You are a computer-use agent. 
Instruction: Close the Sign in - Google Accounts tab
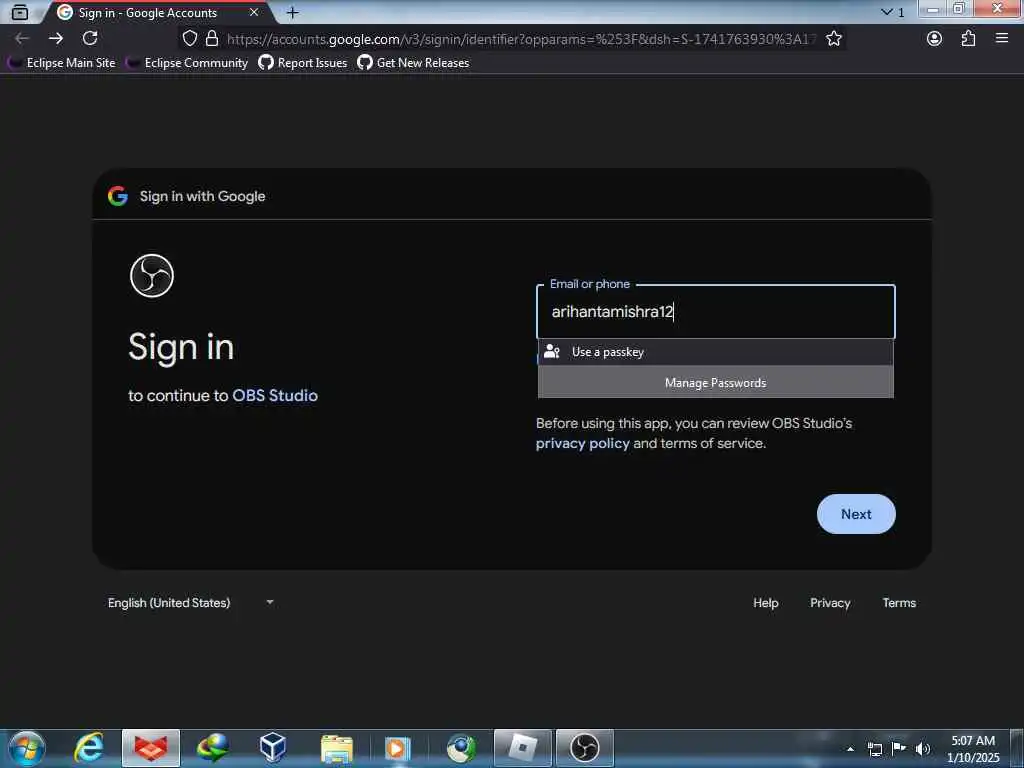254,12
